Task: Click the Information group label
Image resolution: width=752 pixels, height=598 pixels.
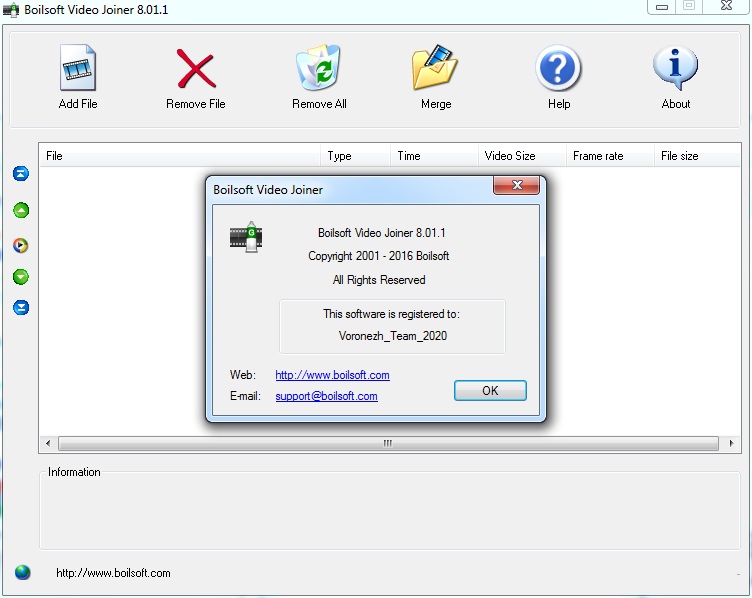Action: [x=74, y=472]
